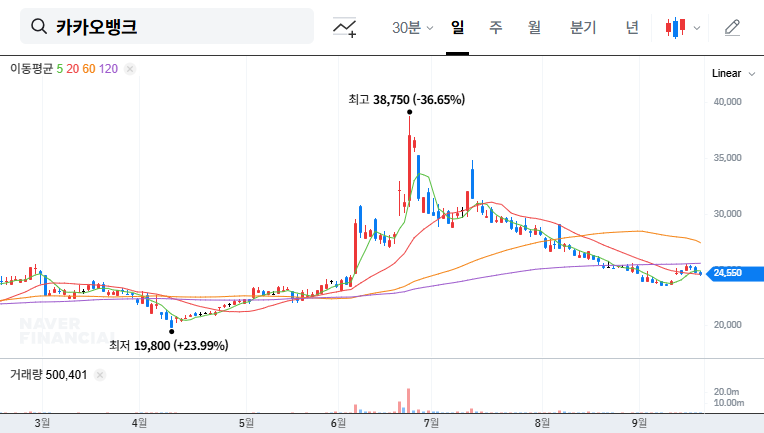The width and height of the screenshot is (764, 433).
Task: Click the tallest red volume bar
Action: click(x=409, y=401)
